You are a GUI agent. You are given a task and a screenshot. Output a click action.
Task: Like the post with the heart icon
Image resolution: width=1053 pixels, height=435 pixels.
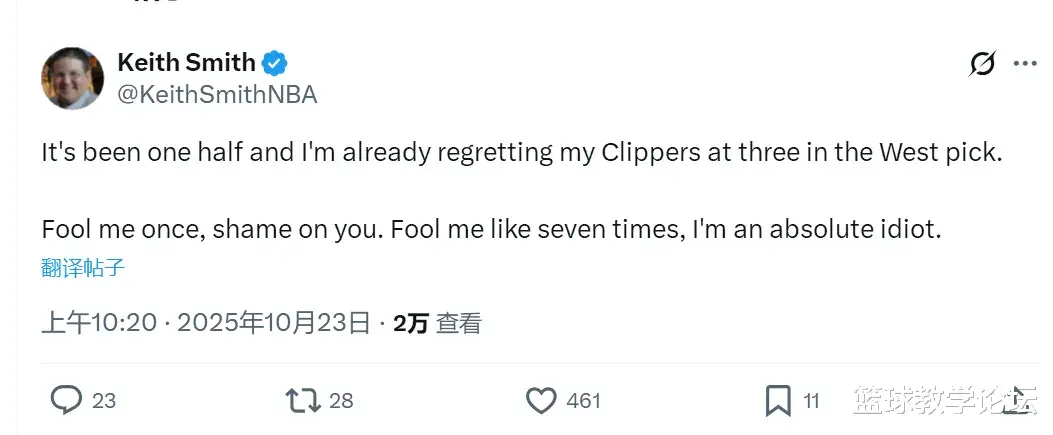pyautogui.click(x=541, y=401)
